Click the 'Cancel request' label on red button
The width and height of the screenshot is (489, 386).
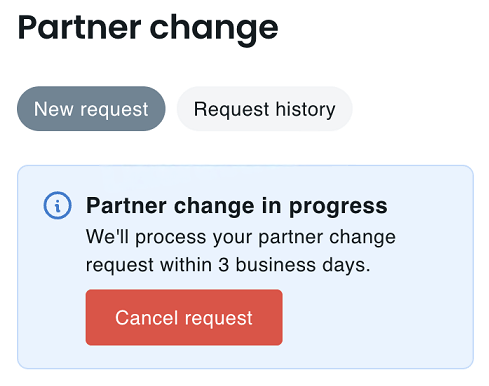[x=184, y=318]
